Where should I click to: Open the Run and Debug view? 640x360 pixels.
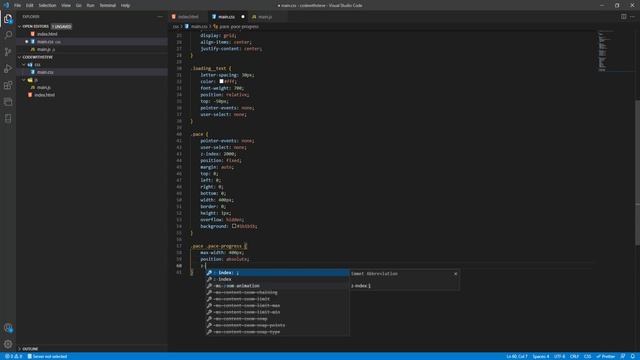8,69
